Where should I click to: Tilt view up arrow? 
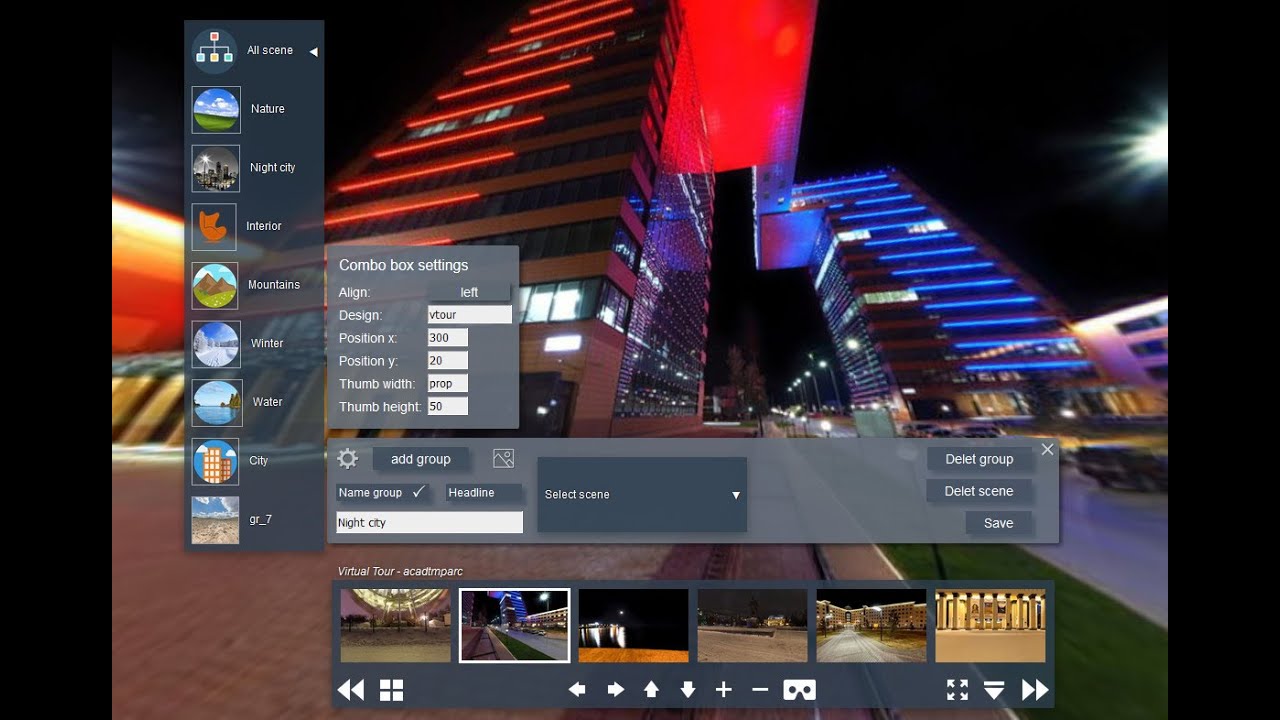pos(651,690)
